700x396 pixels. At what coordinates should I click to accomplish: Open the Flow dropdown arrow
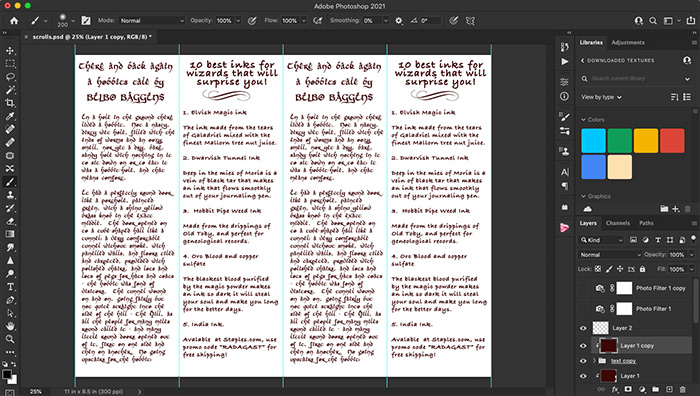tap(304, 21)
